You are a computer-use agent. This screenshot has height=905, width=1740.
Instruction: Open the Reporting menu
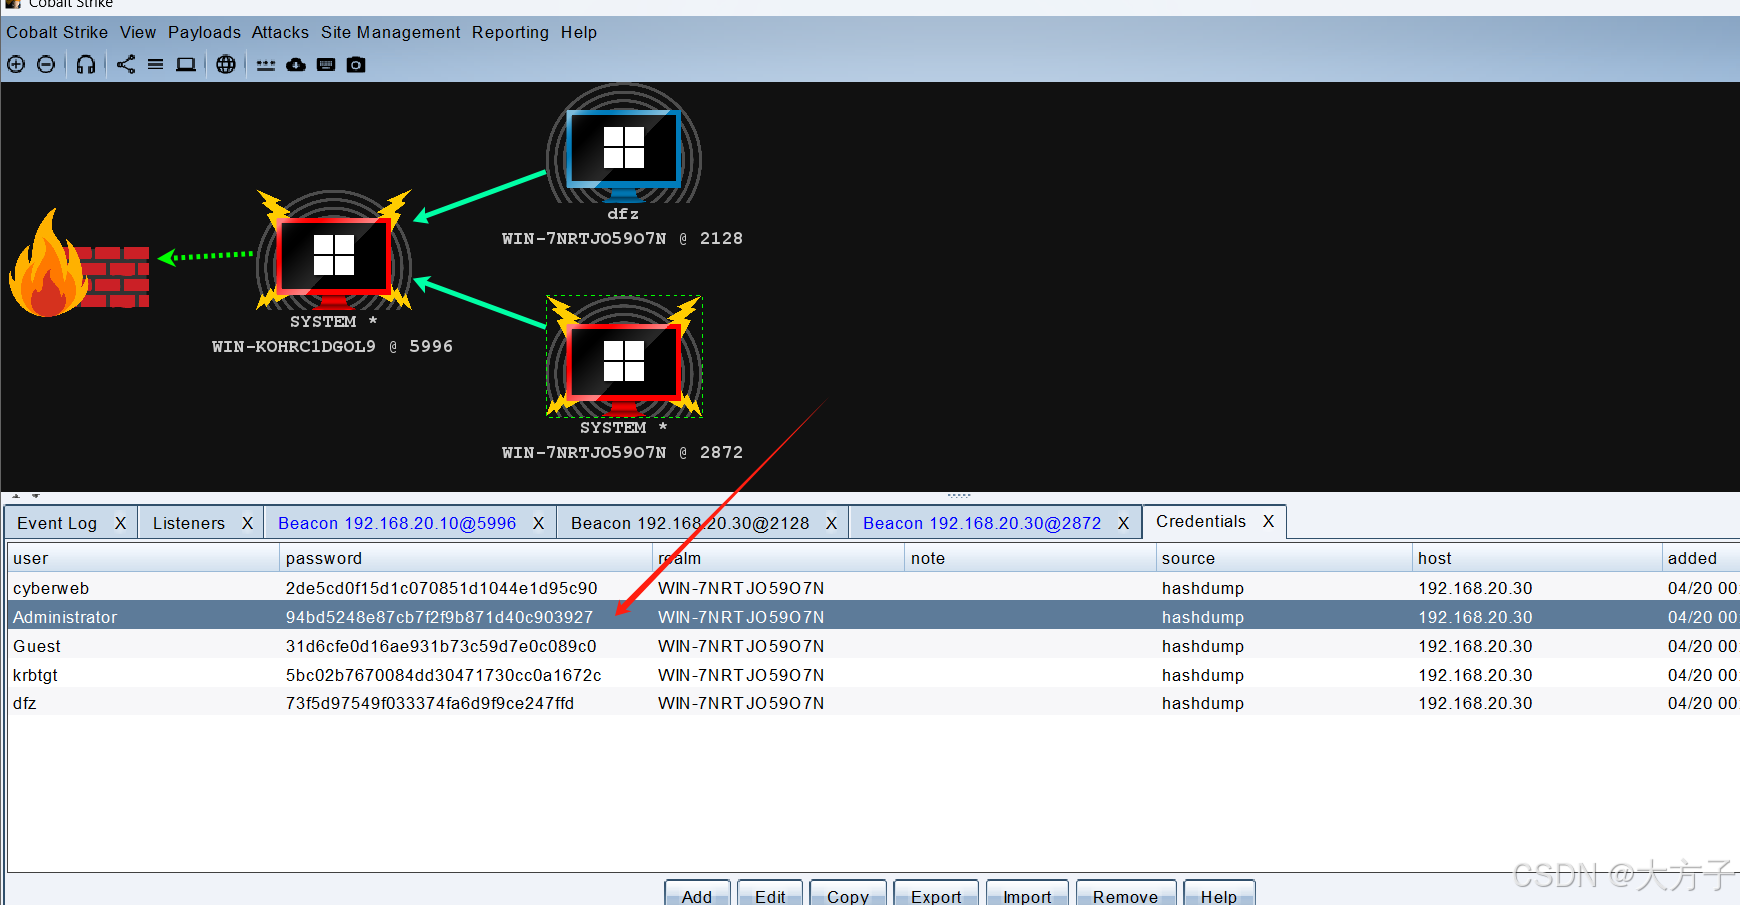point(510,32)
